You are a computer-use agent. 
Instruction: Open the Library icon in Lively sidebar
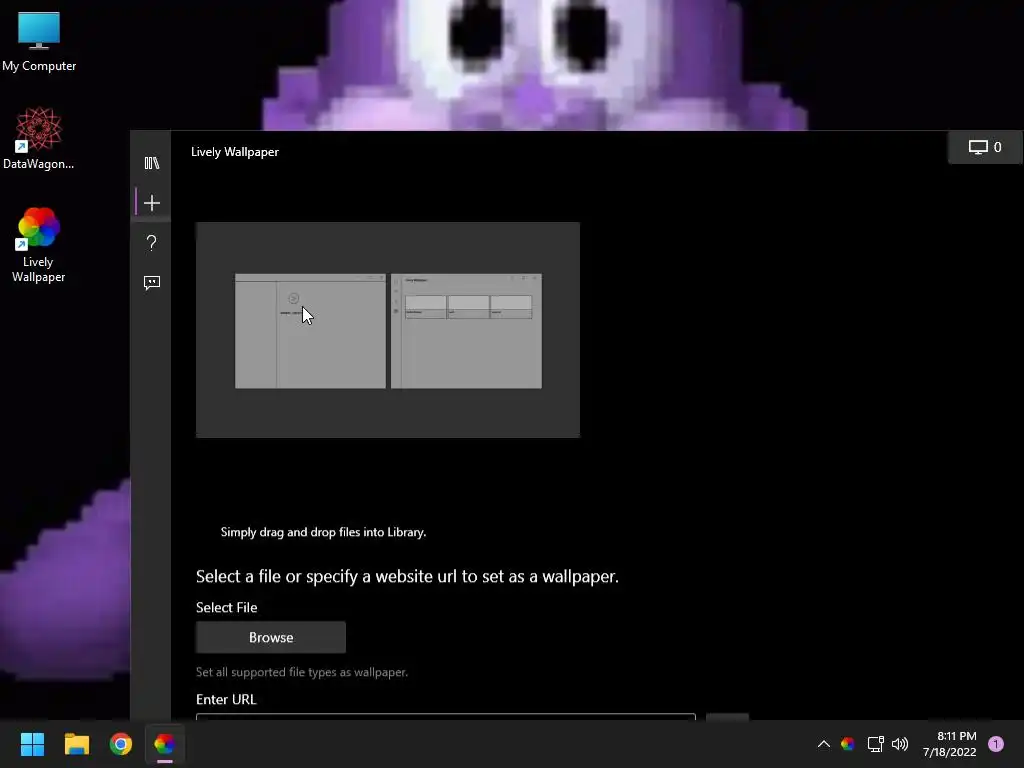tap(152, 163)
